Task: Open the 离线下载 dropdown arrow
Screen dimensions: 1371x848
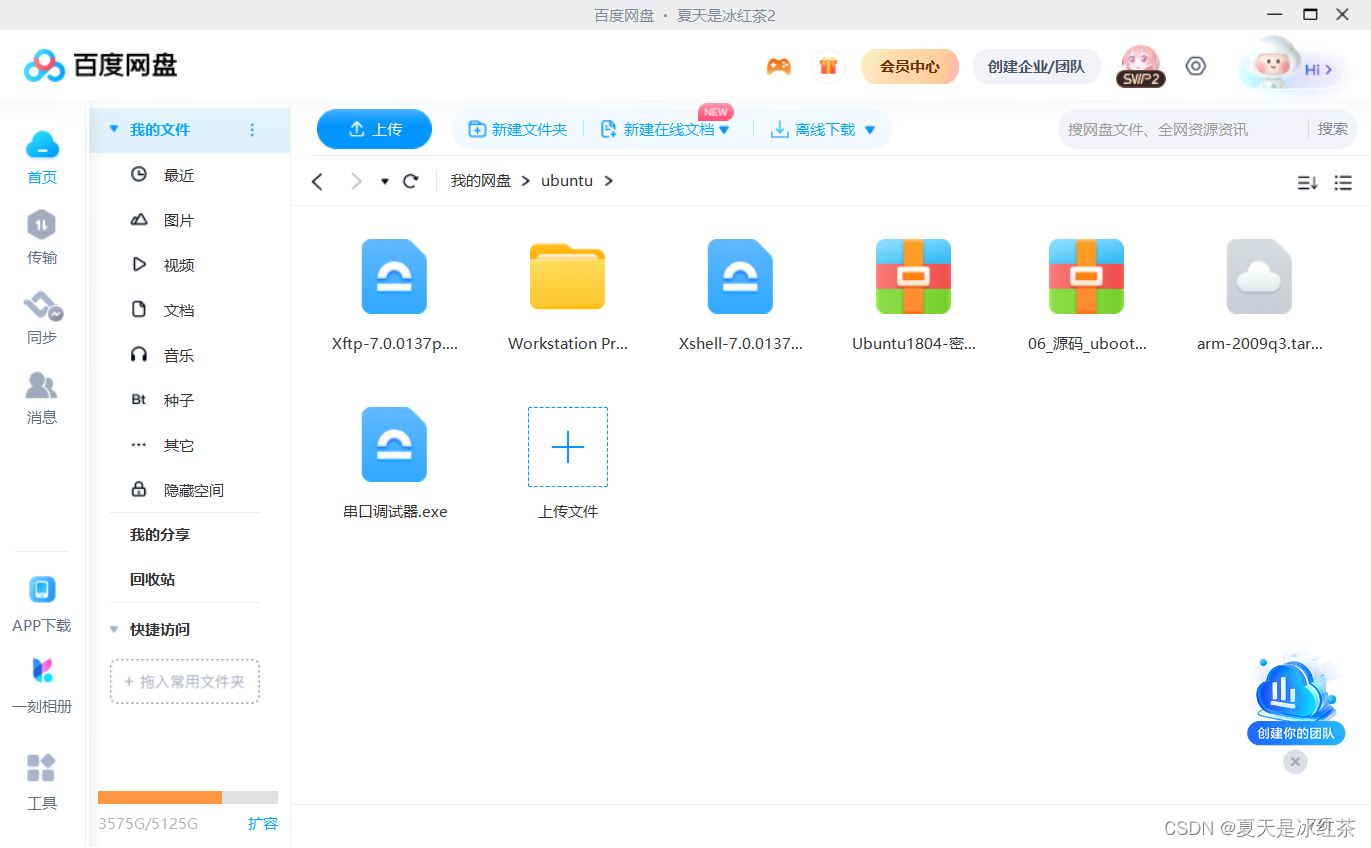Action: point(869,130)
